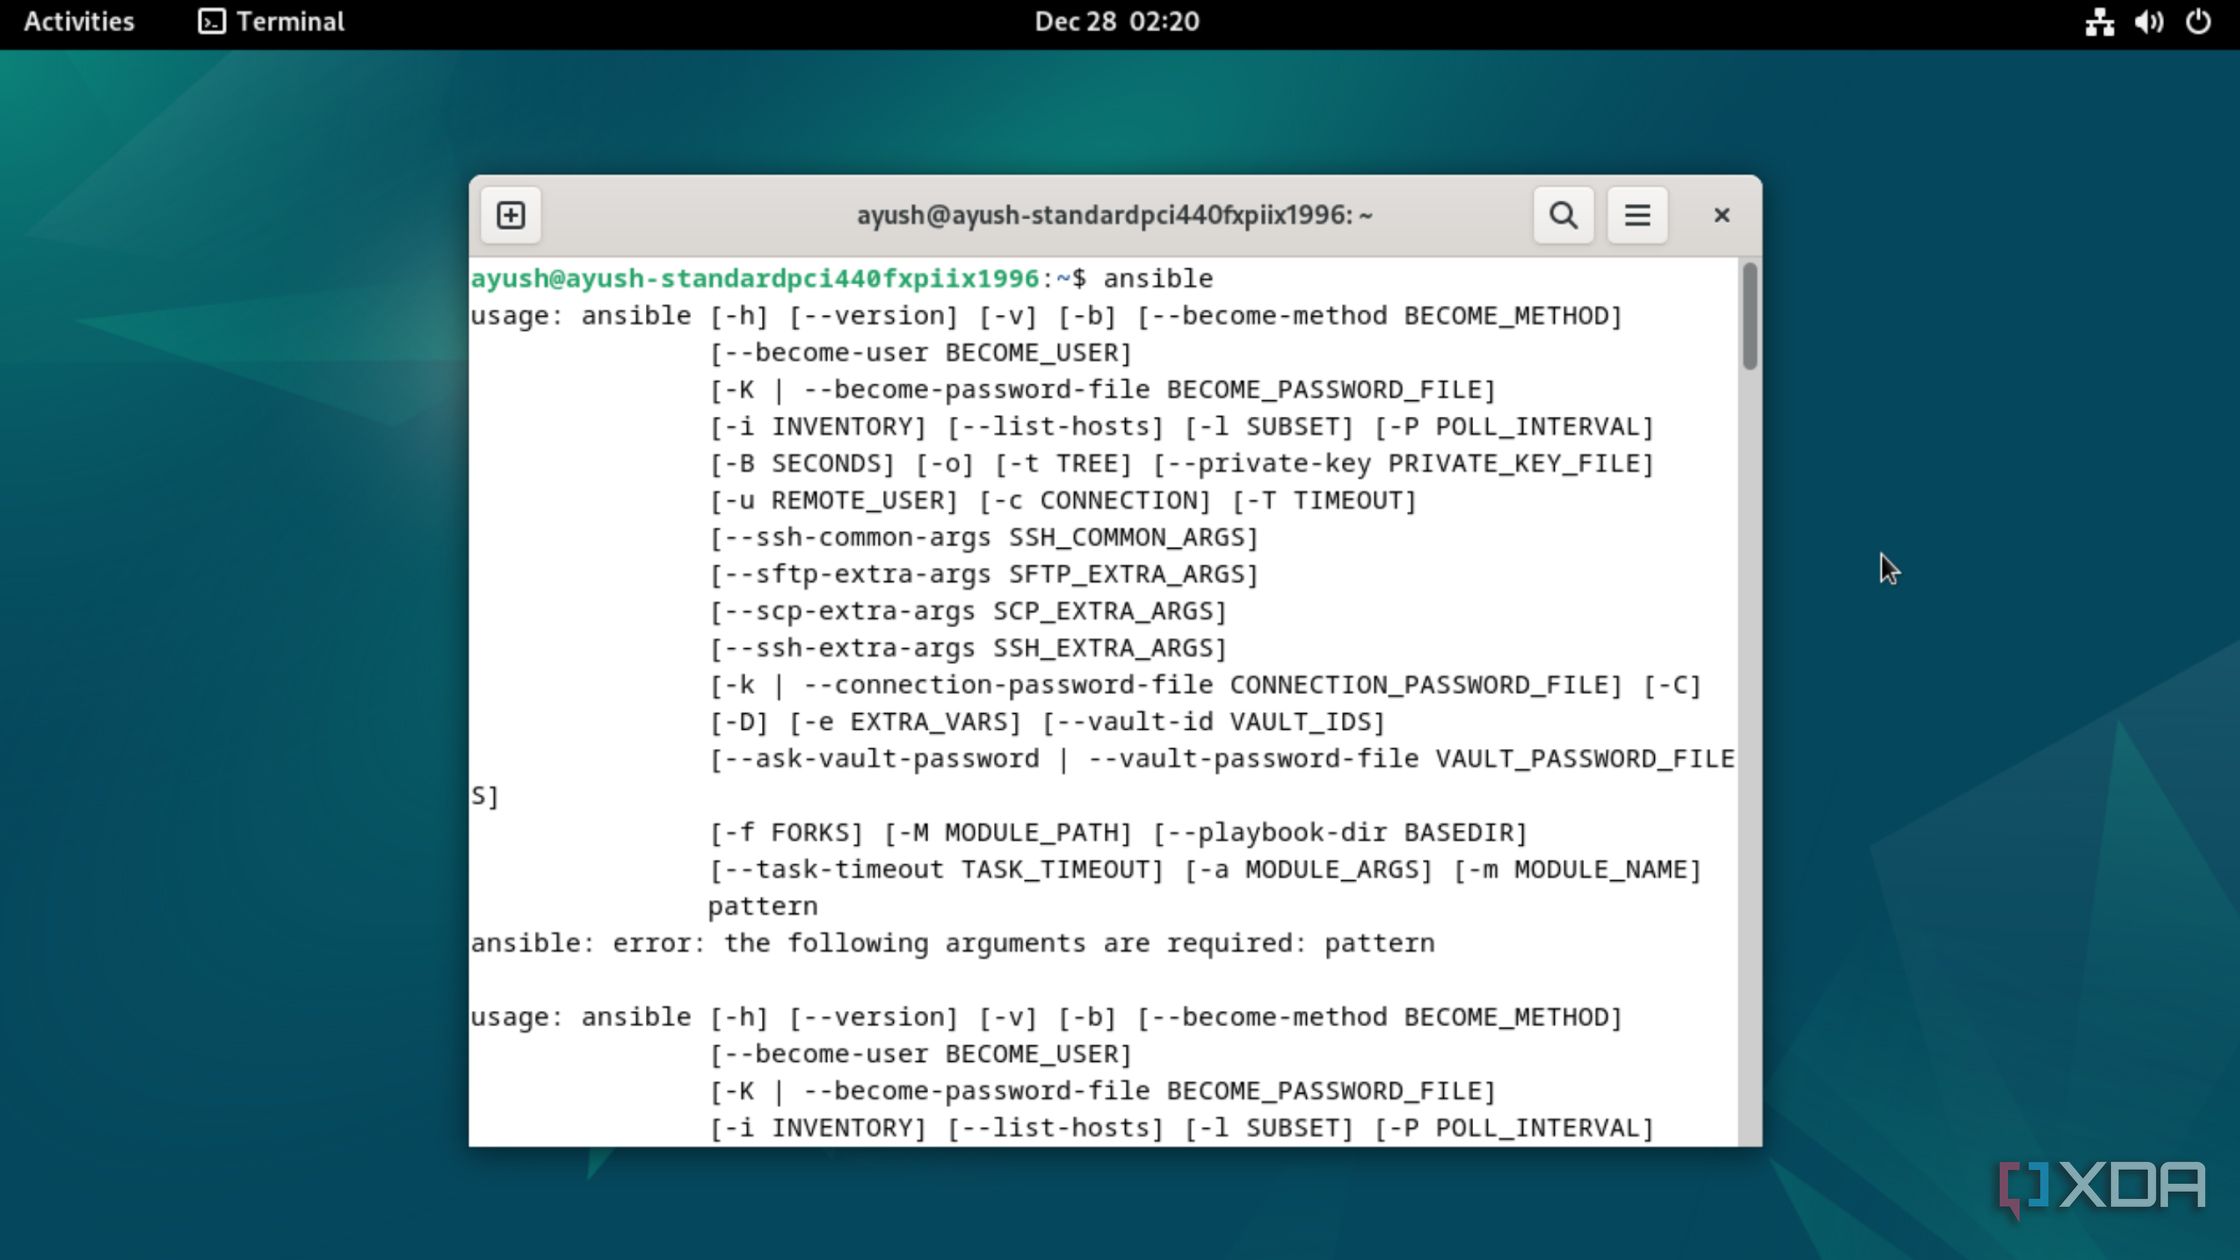The width and height of the screenshot is (2240, 1260).
Task: Click the XDA watermark logo
Action: (x=2102, y=1187)
